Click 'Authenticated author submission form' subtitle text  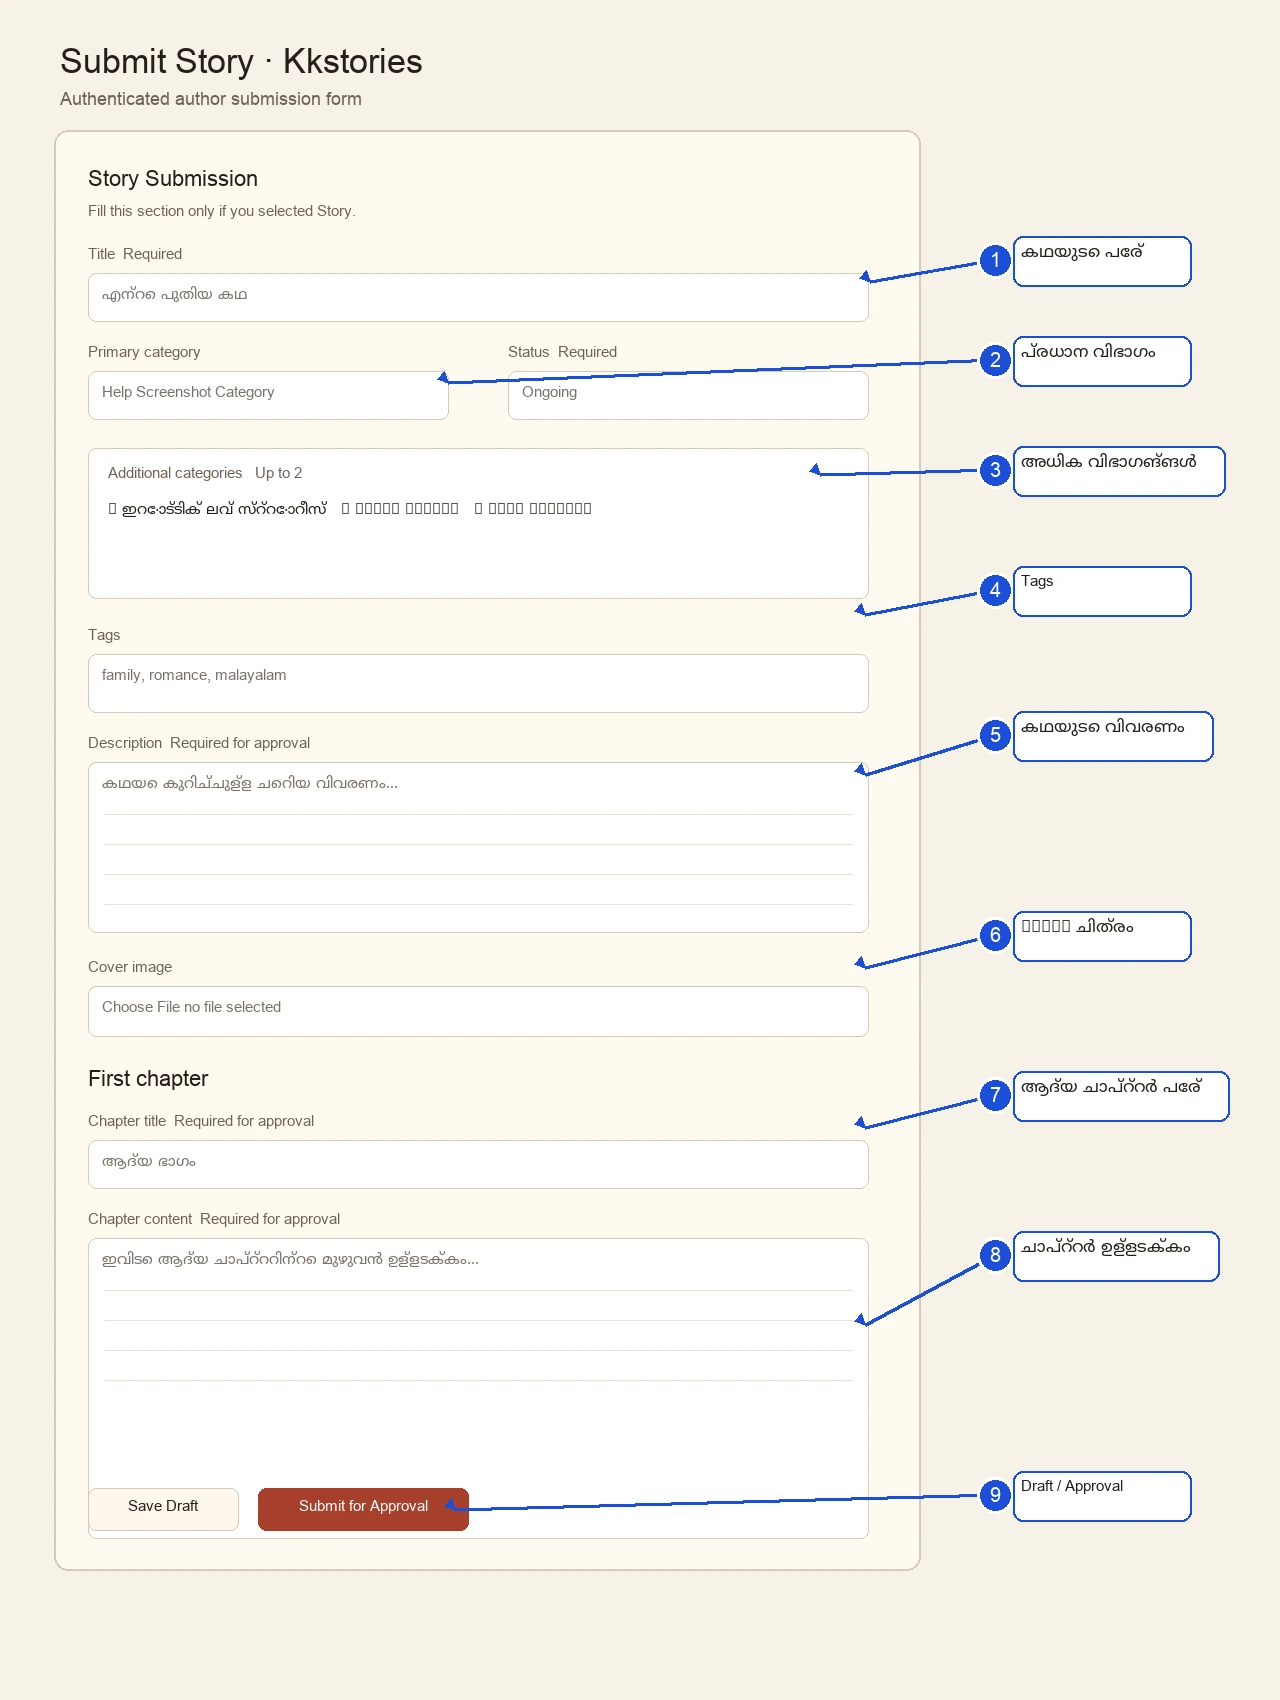(211, 99)
